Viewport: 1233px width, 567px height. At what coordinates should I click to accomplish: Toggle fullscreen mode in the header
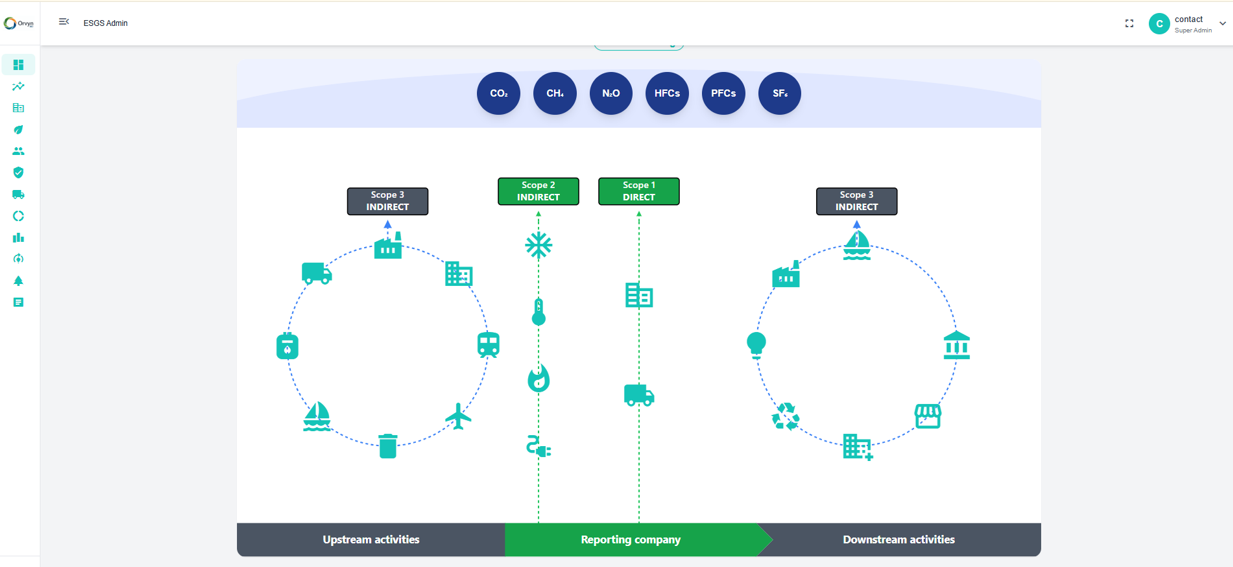(1129, 24)
